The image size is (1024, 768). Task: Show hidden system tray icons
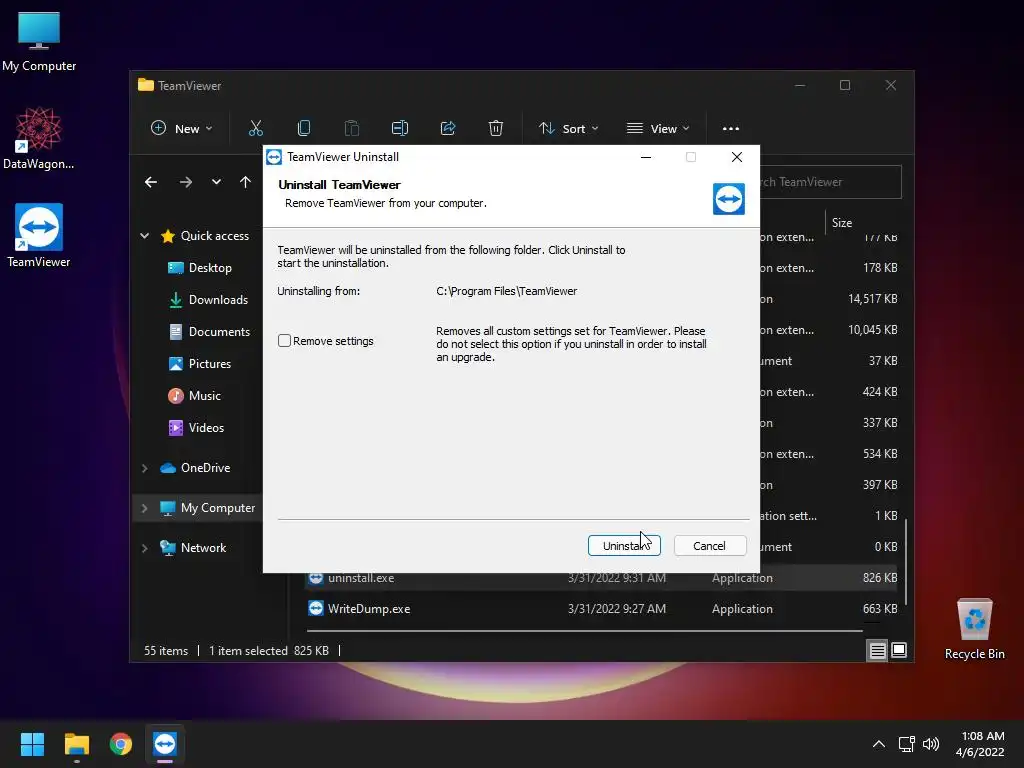tap(879, 744)
